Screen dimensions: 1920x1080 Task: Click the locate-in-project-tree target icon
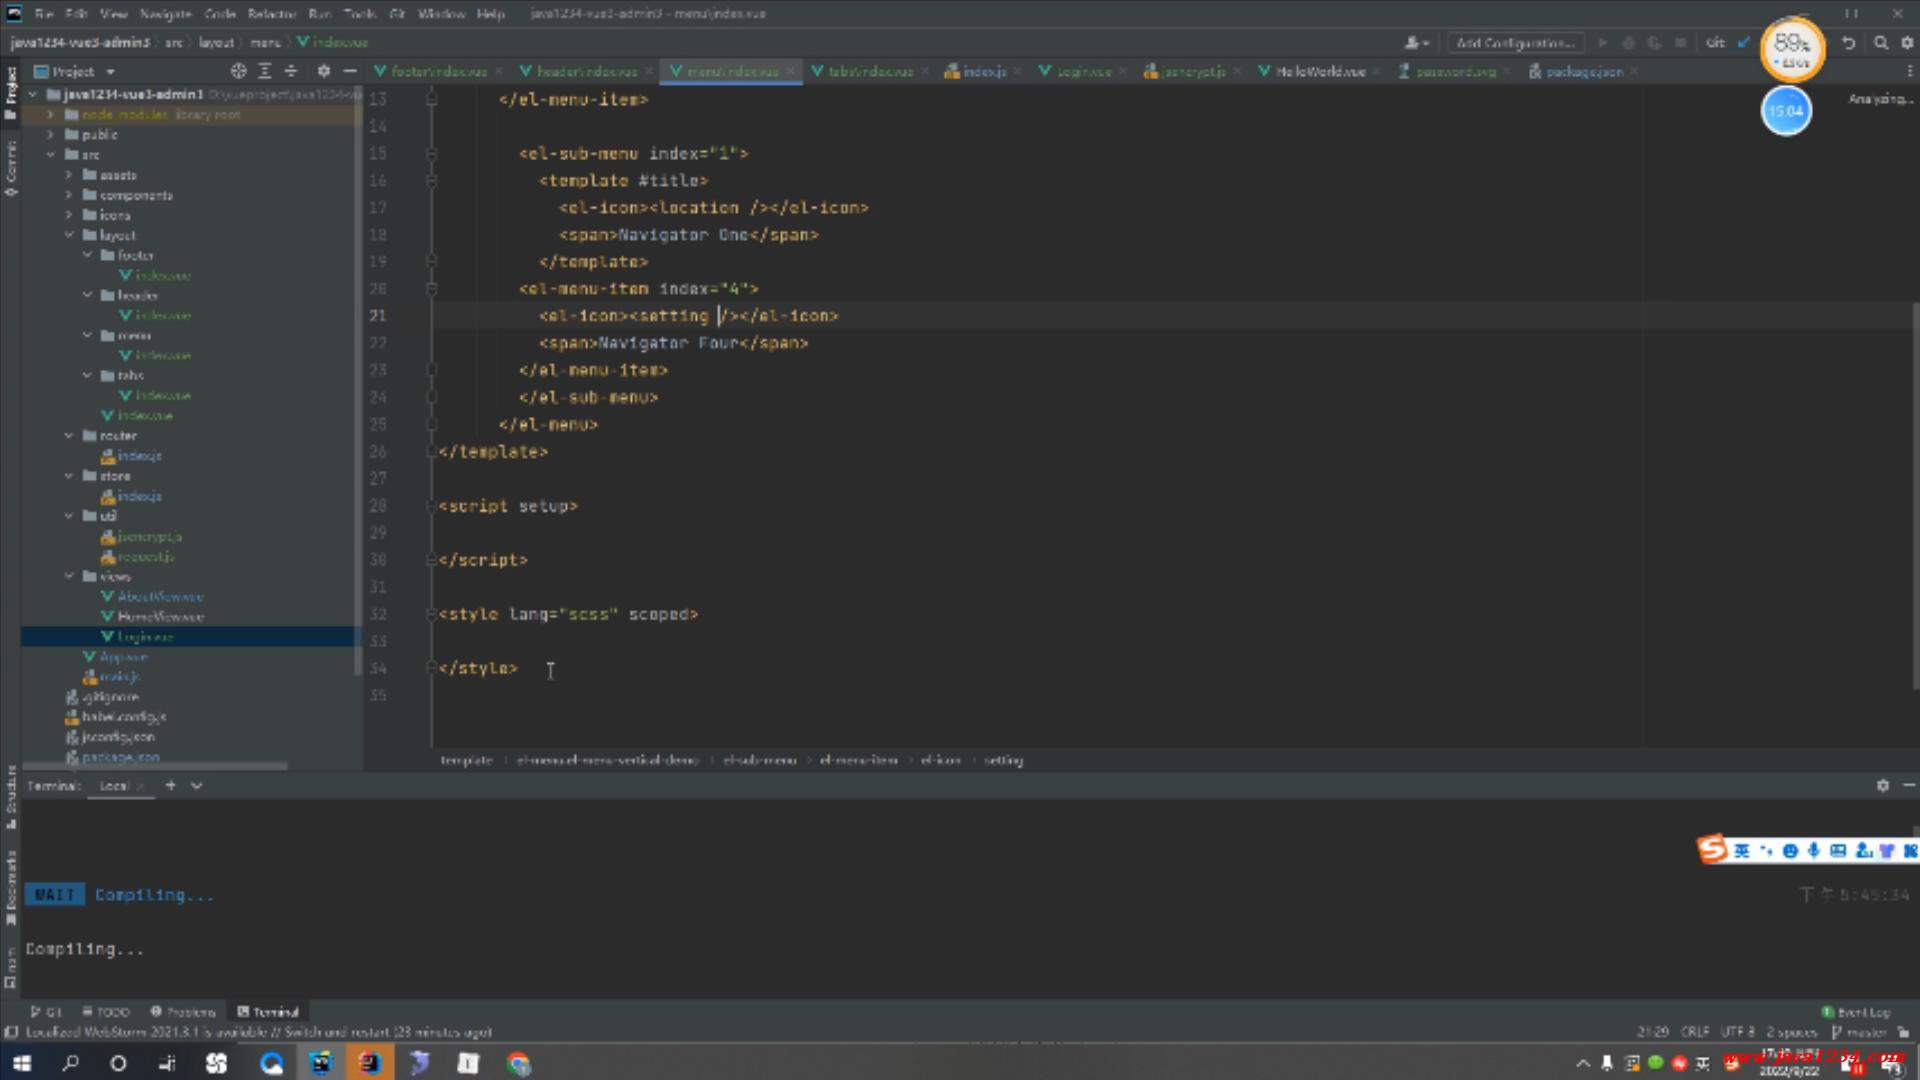(x=238, y=71)
